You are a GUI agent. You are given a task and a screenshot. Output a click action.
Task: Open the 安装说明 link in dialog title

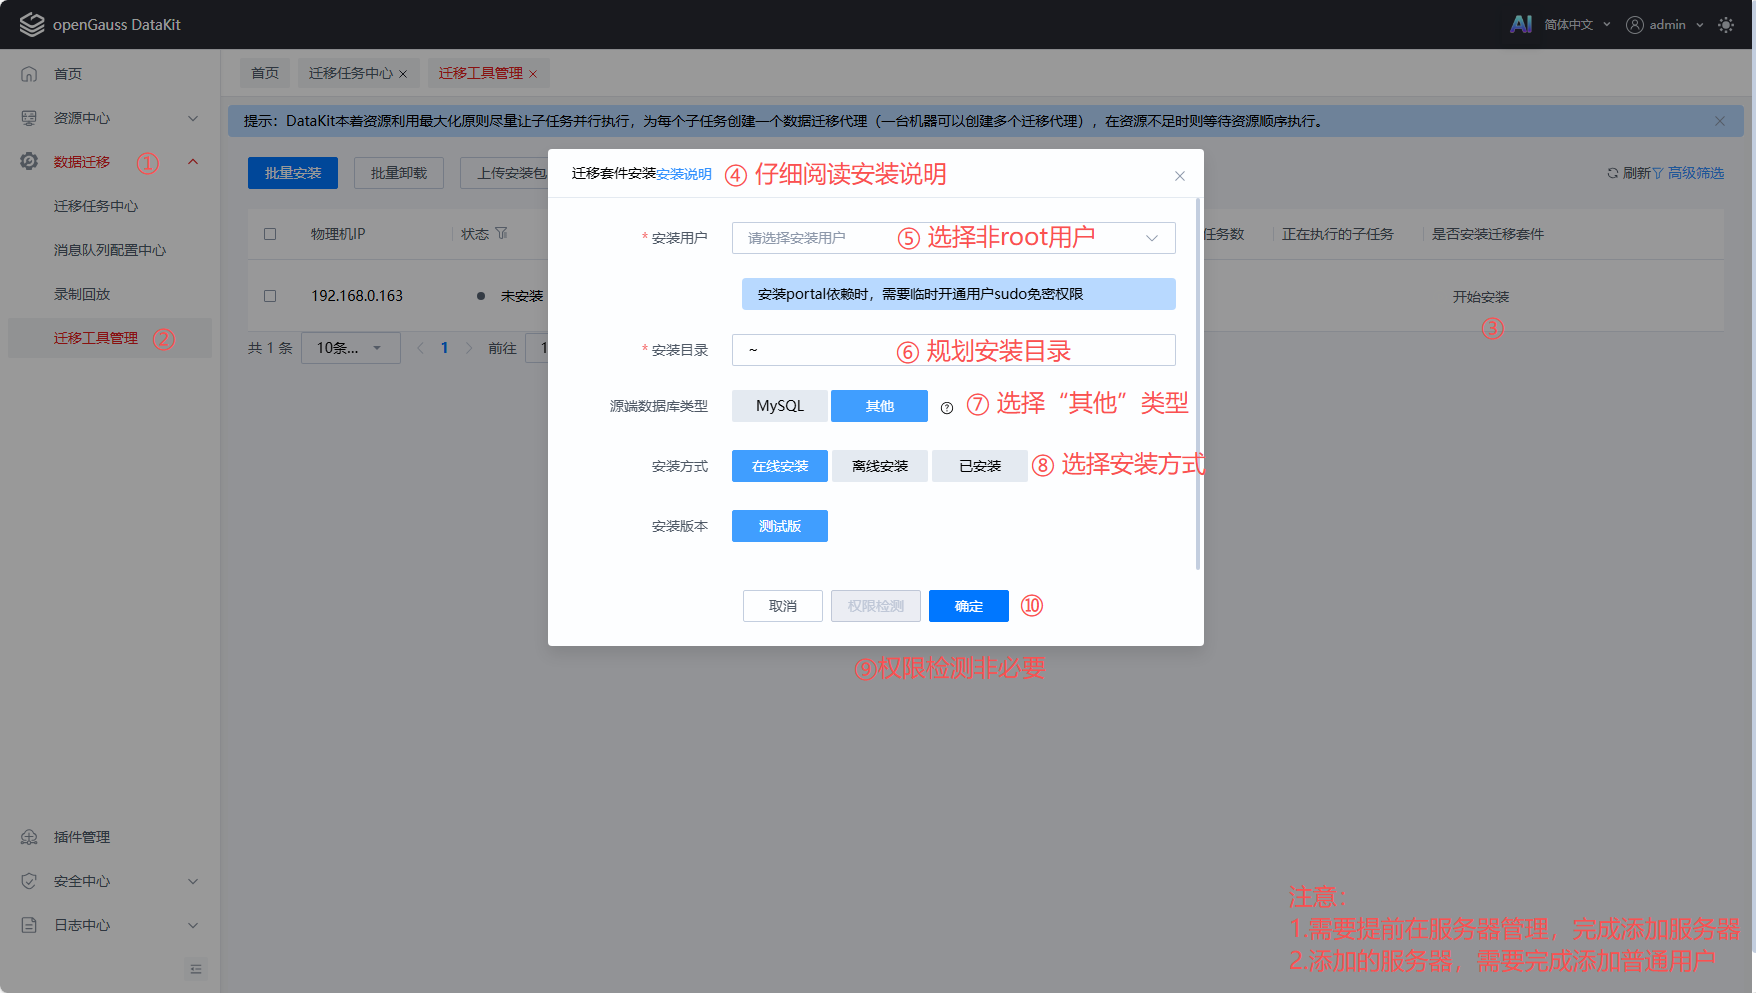pos(684,174)
